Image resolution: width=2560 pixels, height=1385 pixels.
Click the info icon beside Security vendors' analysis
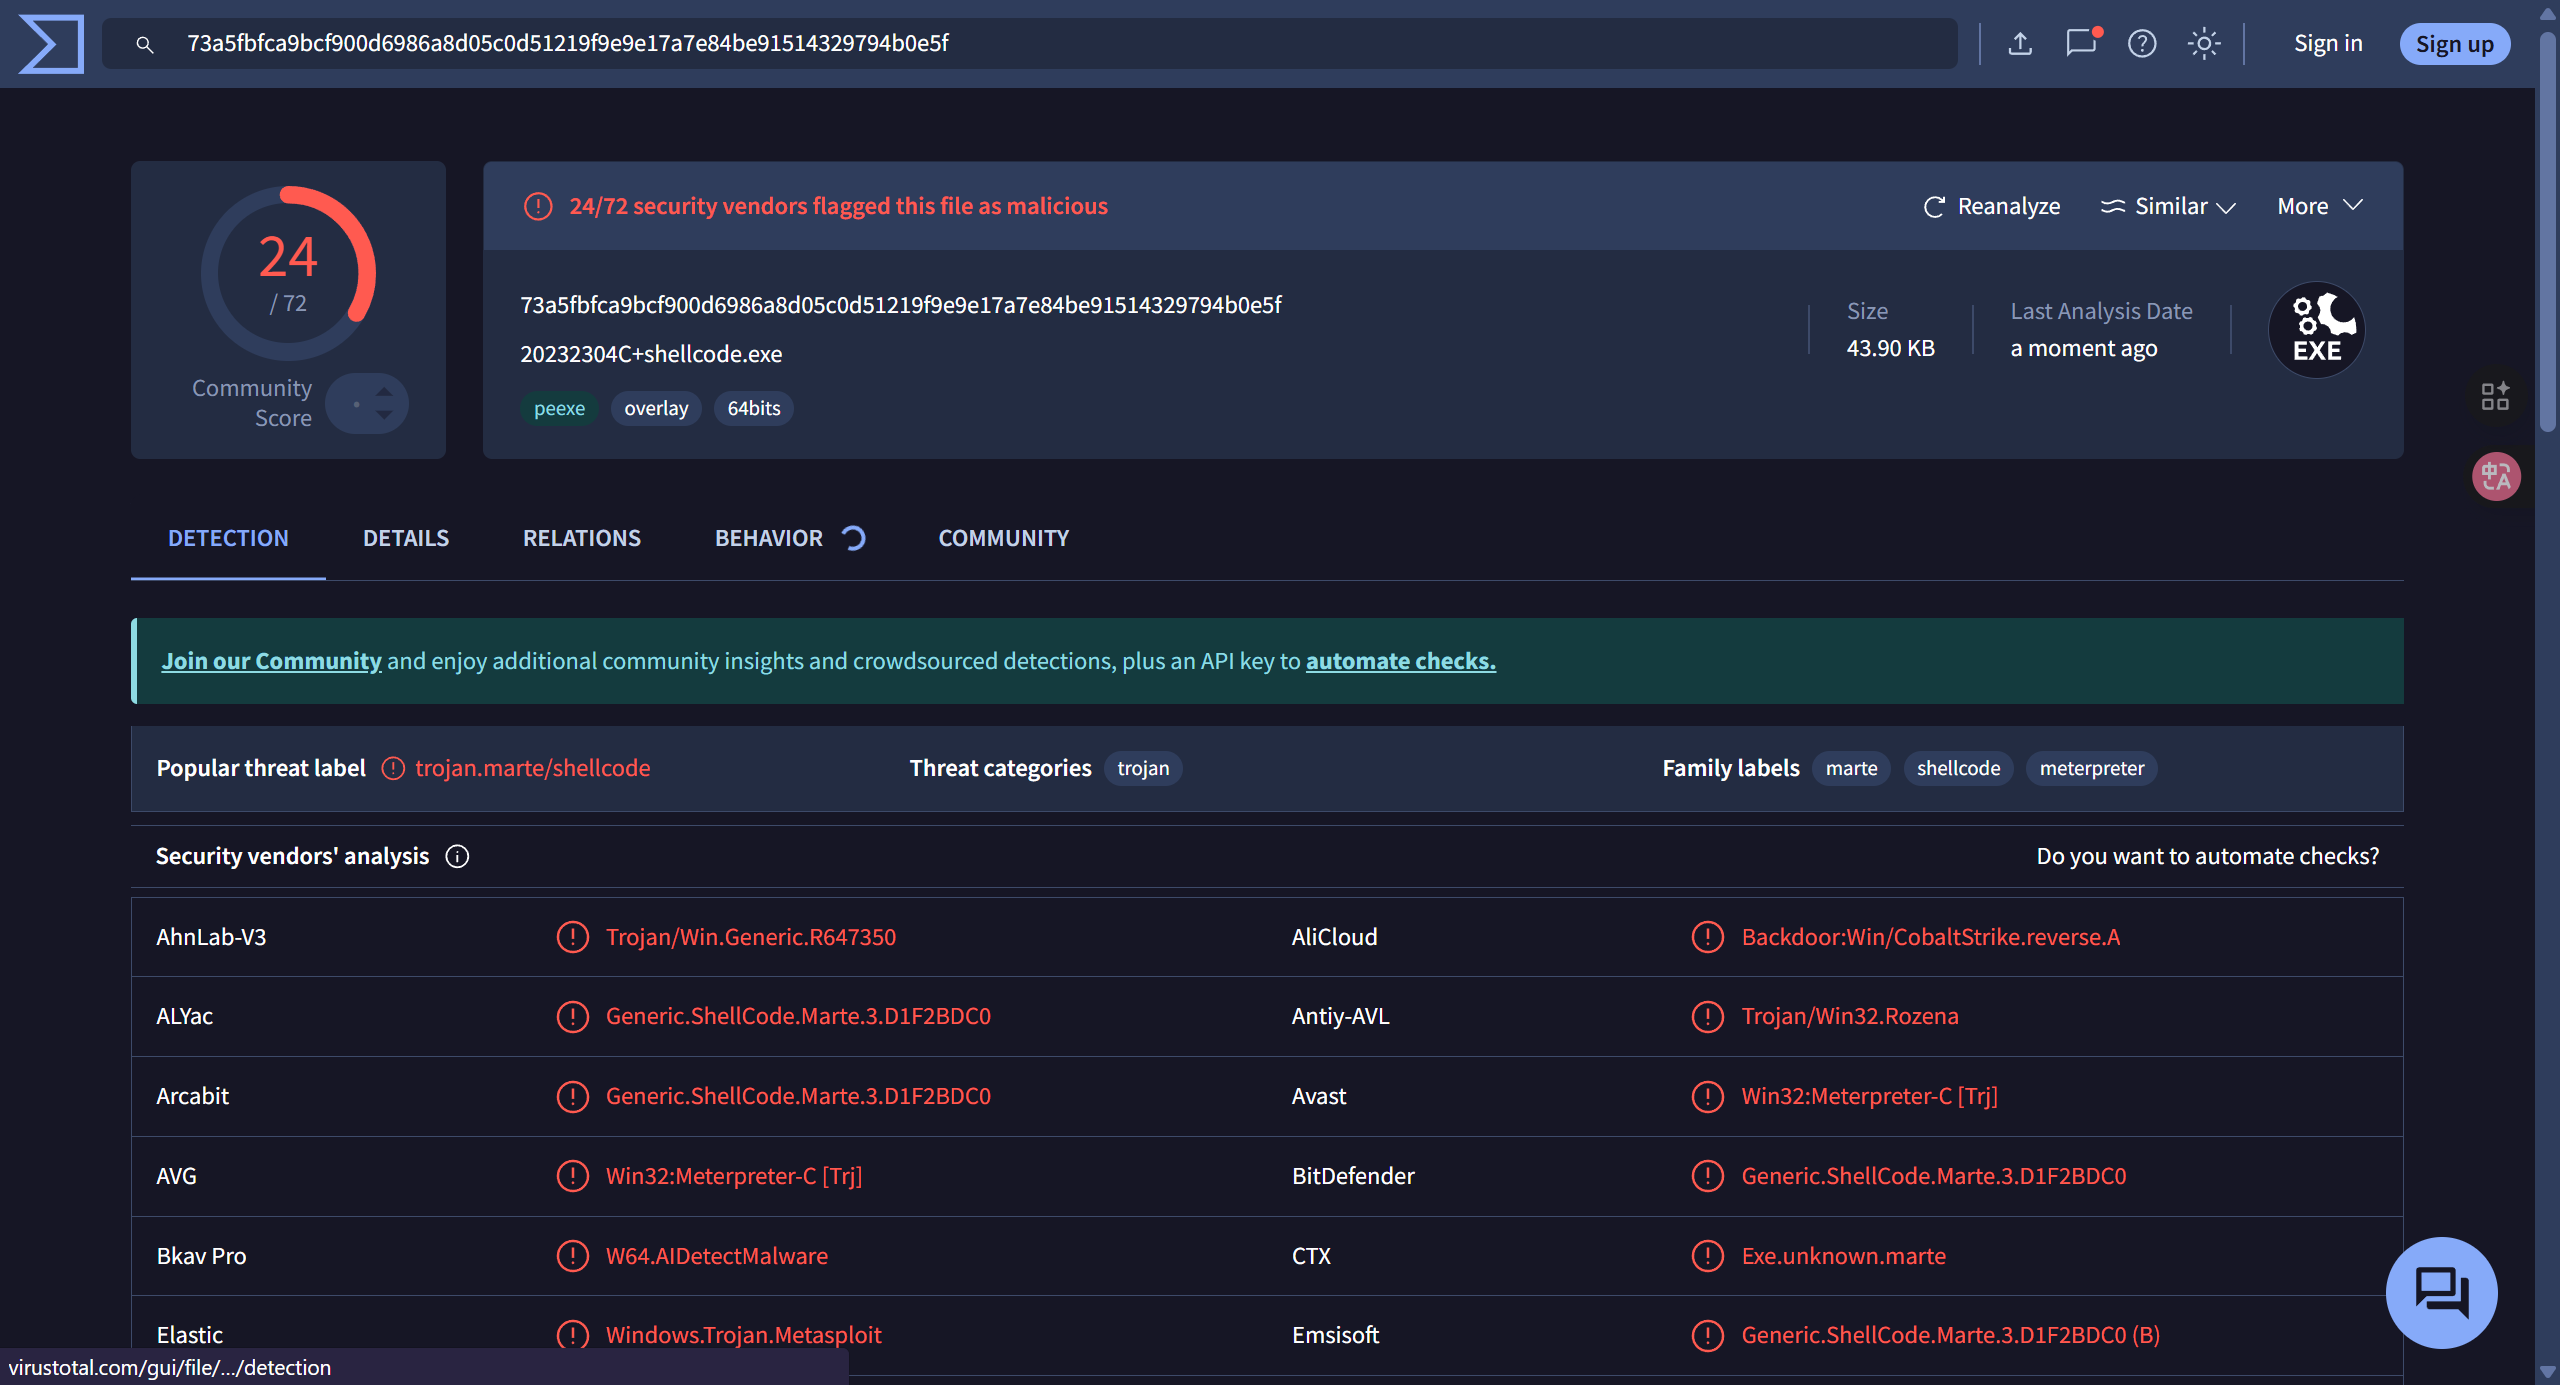[457, 857]
